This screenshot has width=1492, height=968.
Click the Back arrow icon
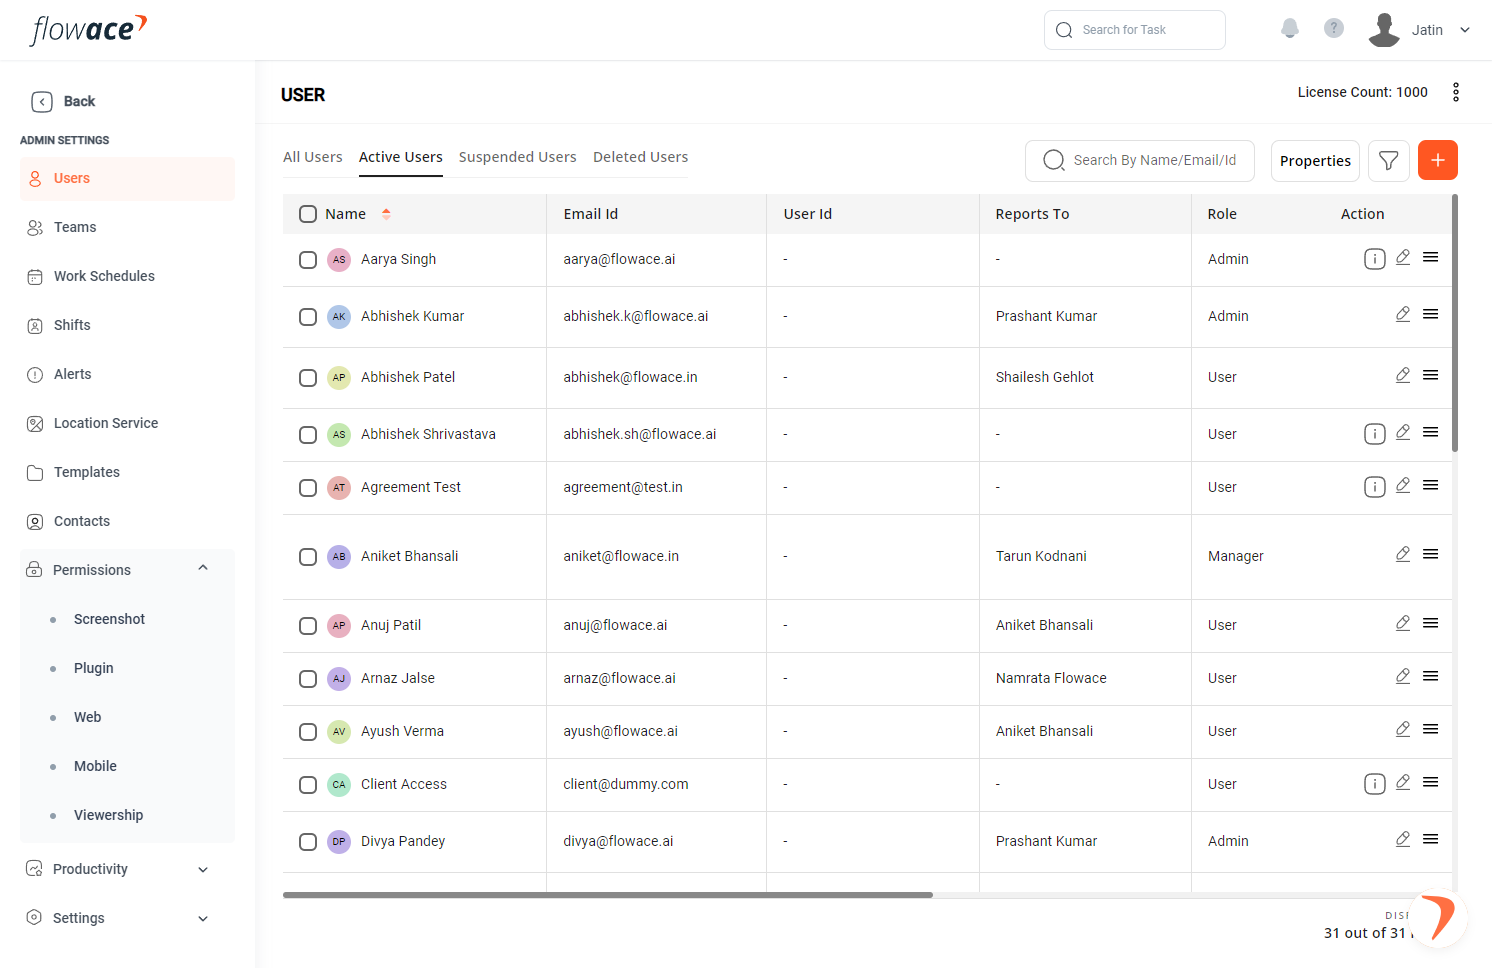click(41, 101)
